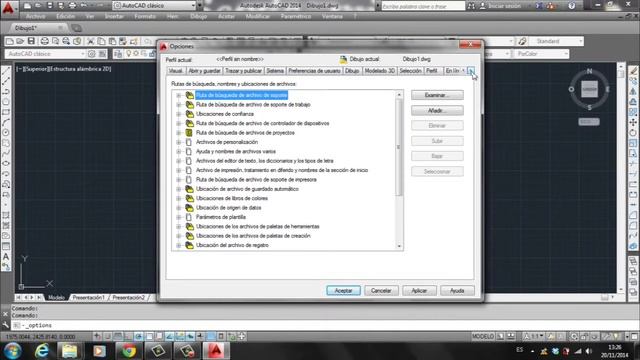This screenshot has height=360, width=640.
Task: Click the Plot printer icon in the standard toolbar
Action: point(44,41)
